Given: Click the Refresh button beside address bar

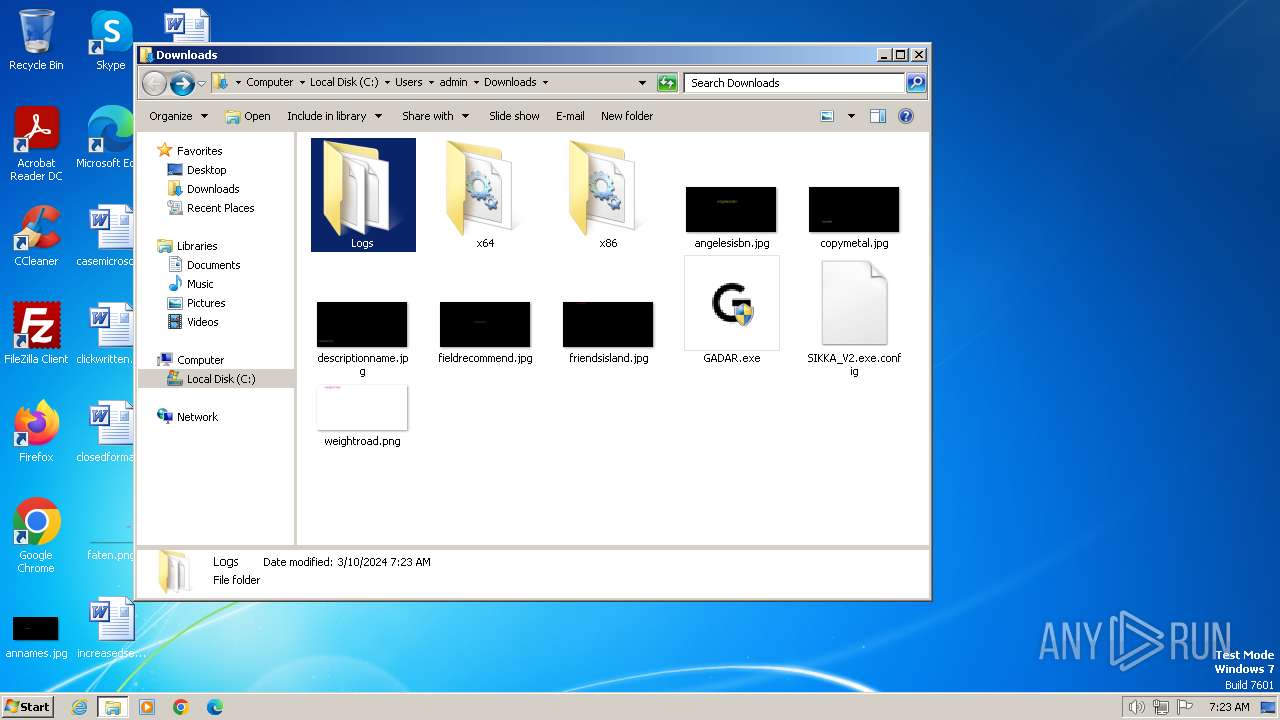Looking at the screenshot, I should pos(667,83).
